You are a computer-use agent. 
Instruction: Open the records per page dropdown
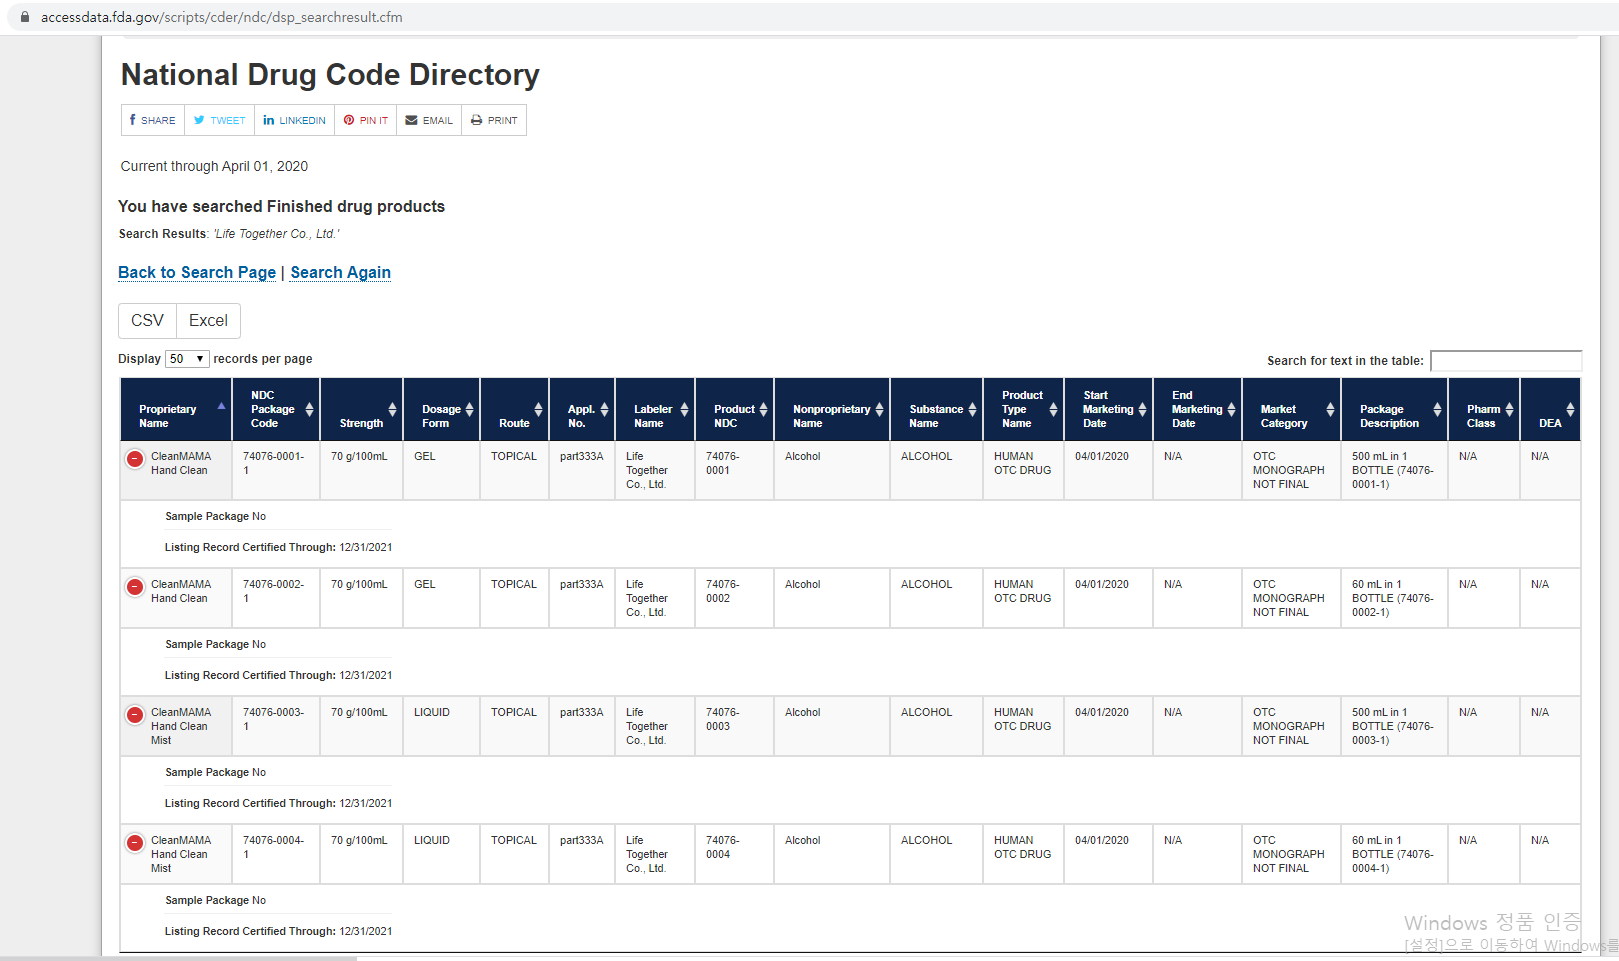coord(187,359)
